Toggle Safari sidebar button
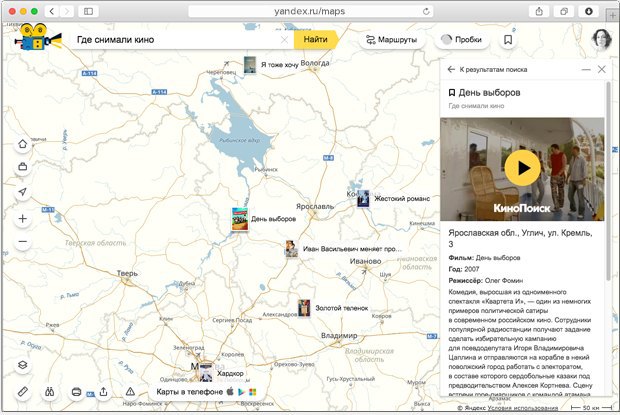This screenshot has width=620, height=415. (x=88, y=11)
